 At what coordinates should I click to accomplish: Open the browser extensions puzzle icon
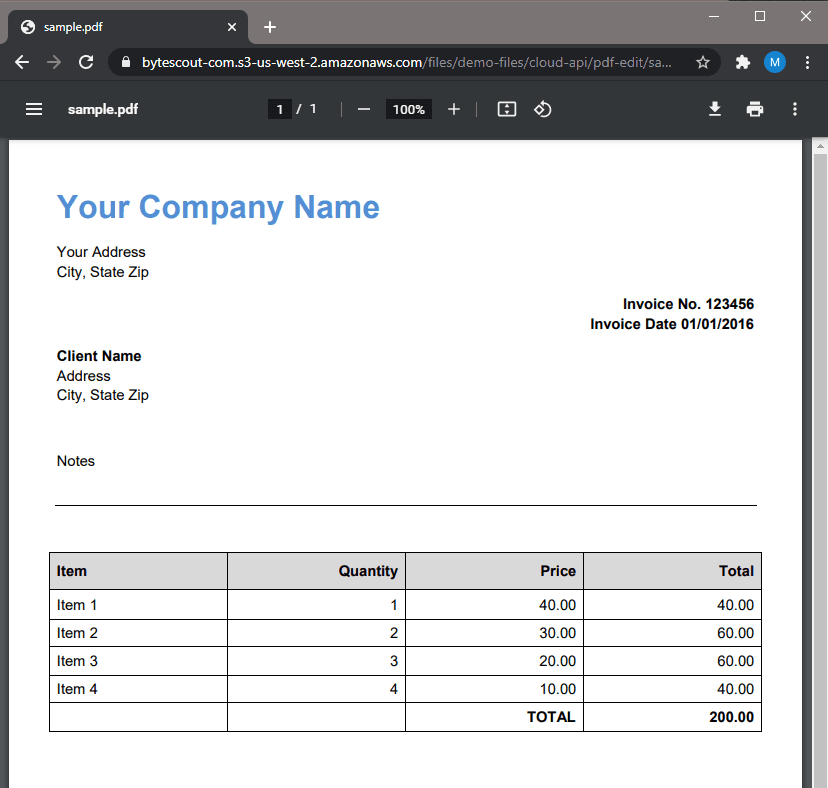click(742, 62)
